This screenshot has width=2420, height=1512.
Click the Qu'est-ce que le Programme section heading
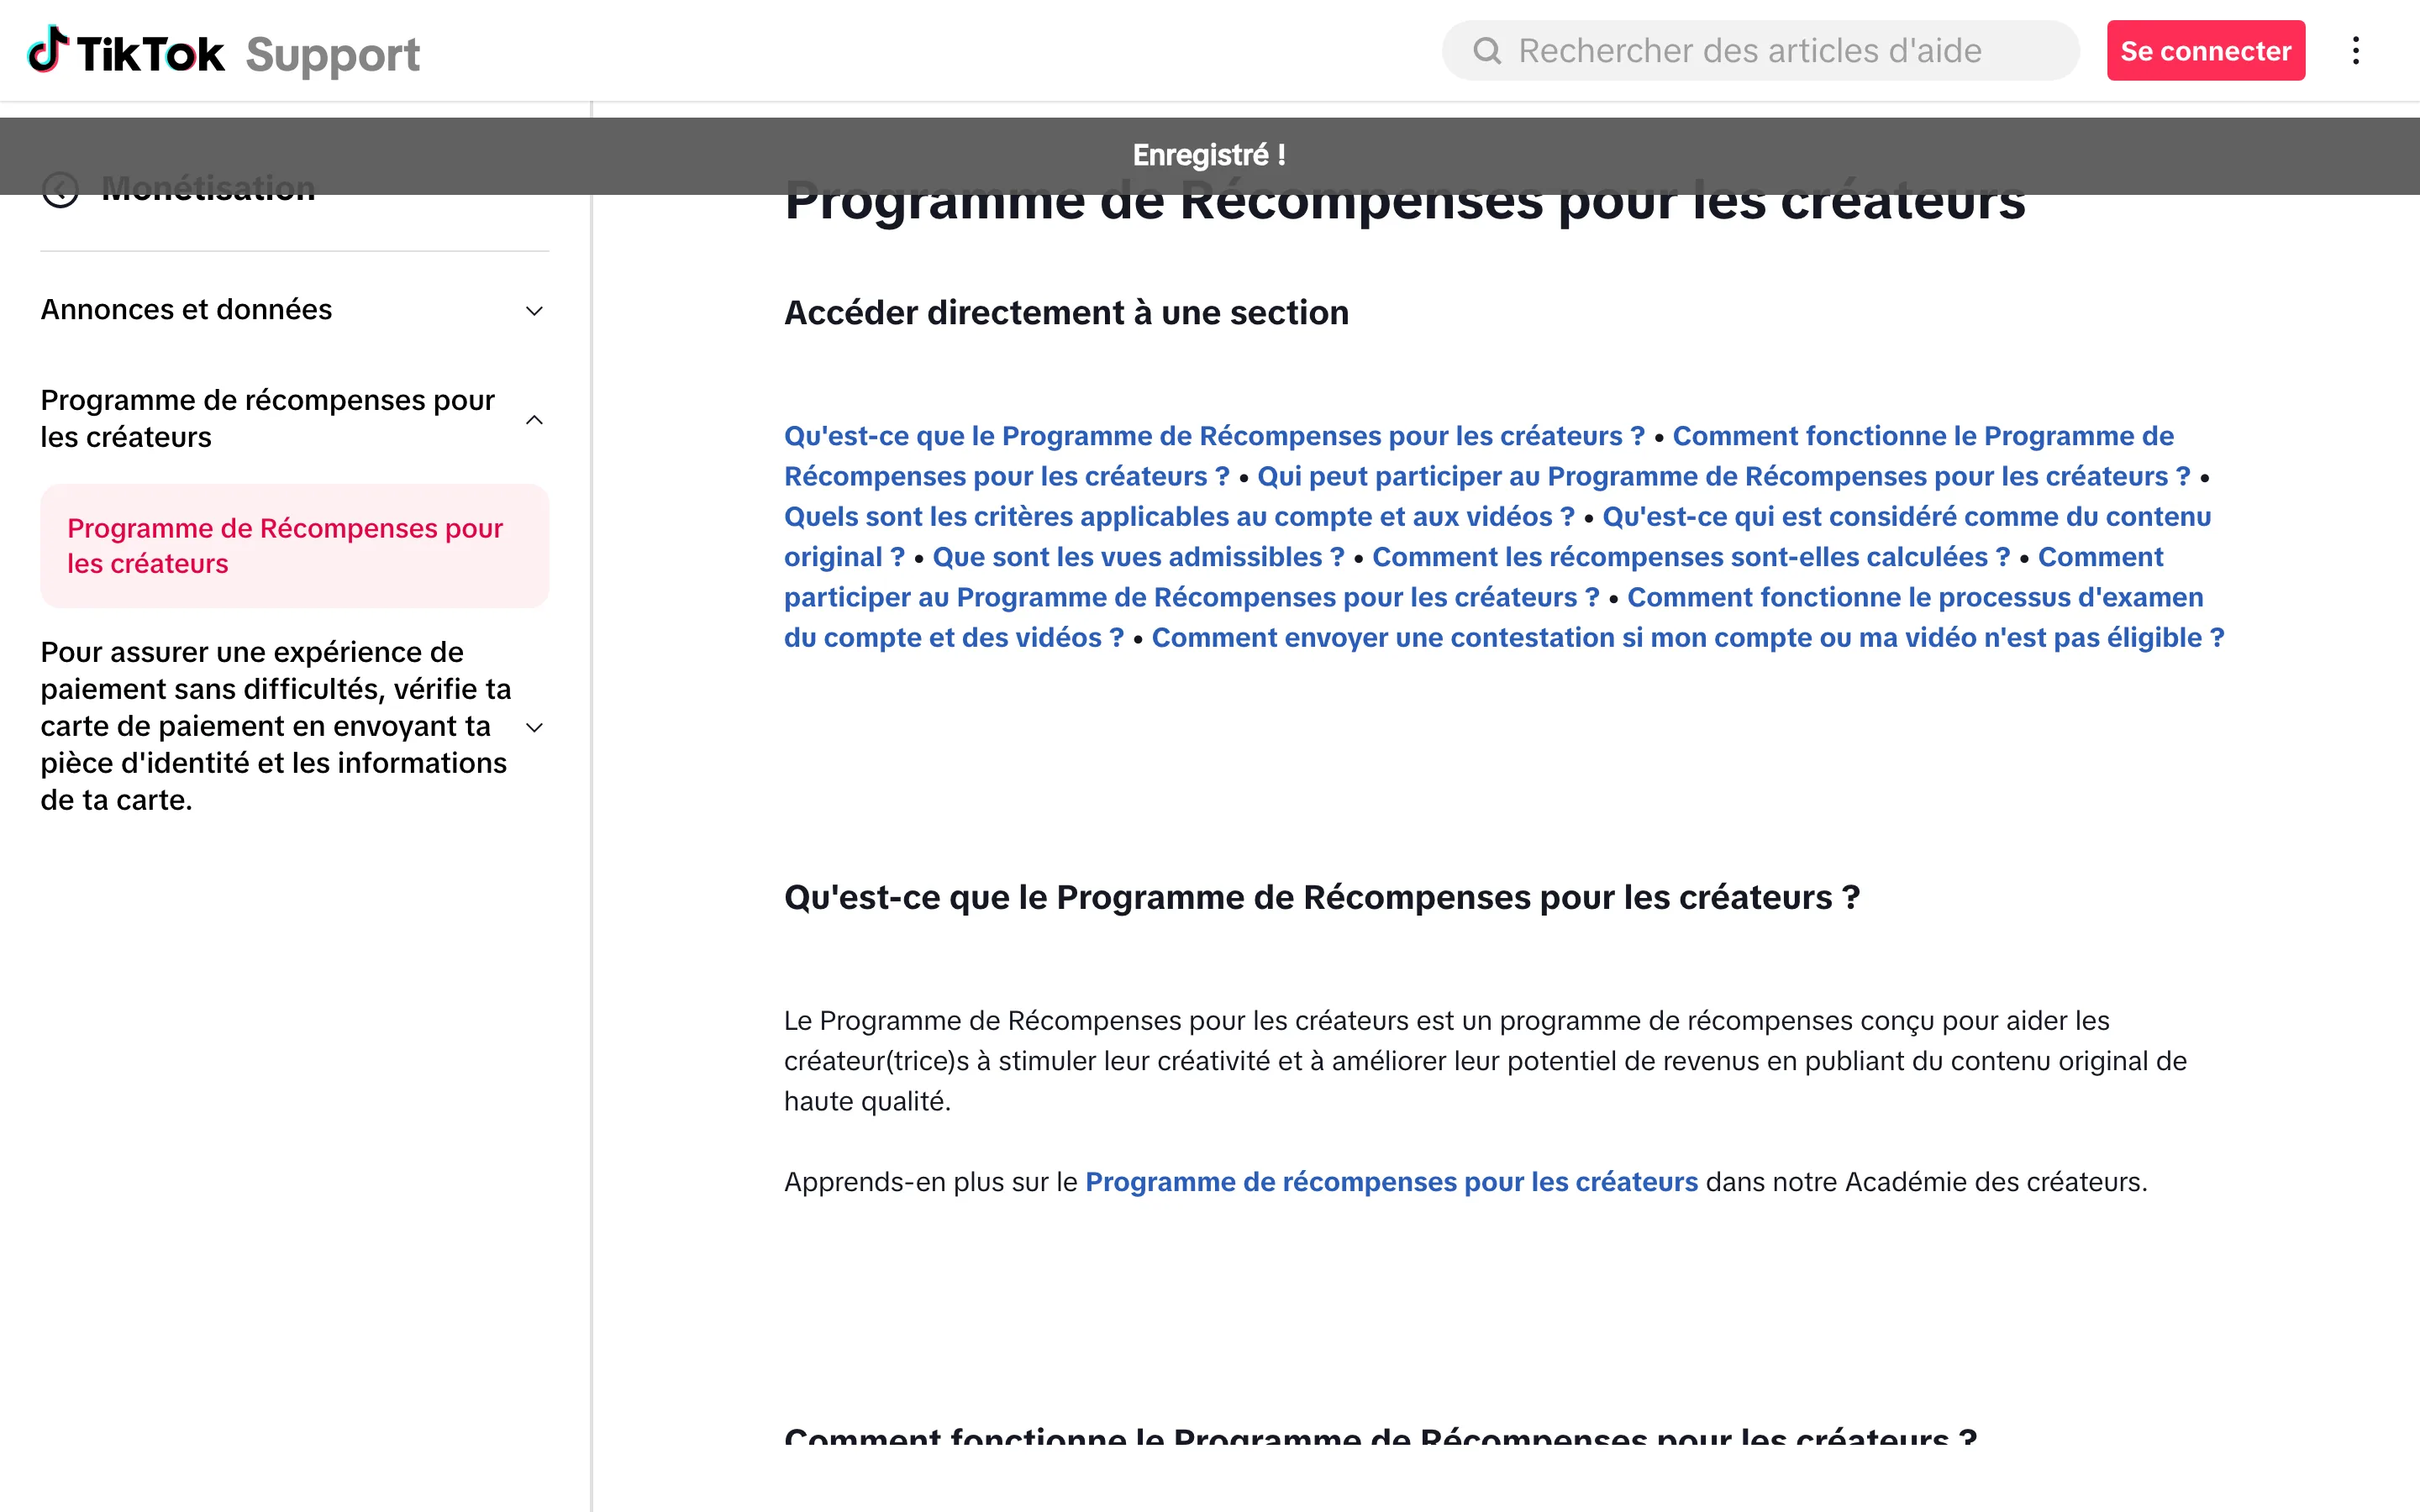click(x=1321, y=898)
